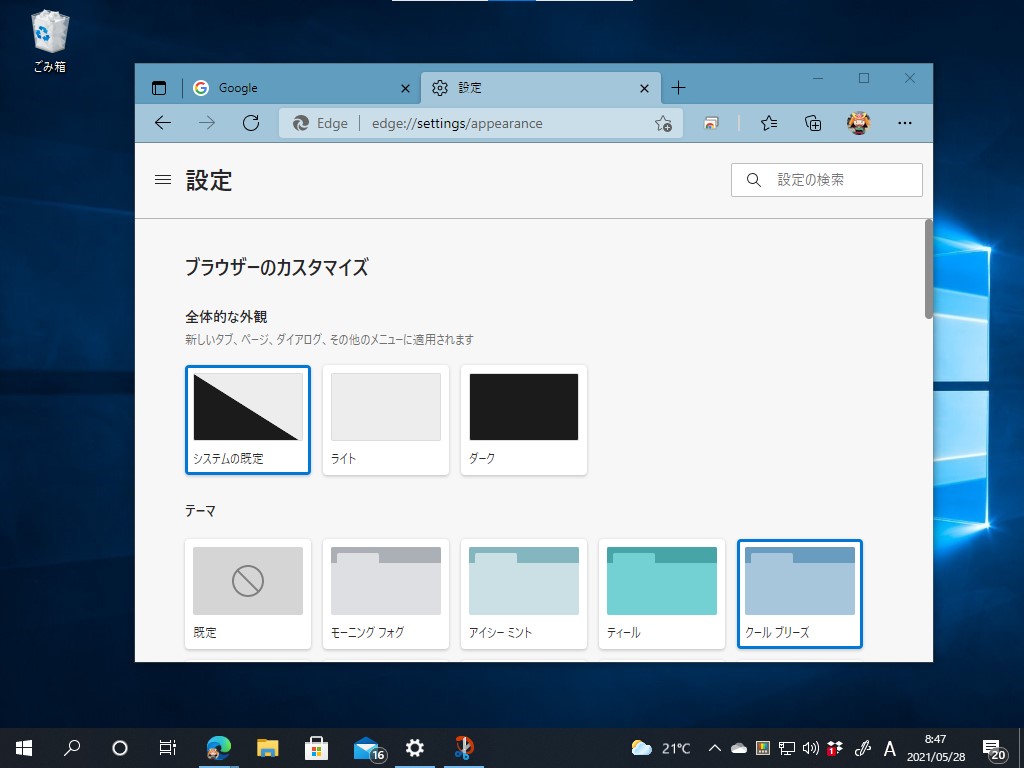Click the edge://settings/appearance address bar
This screenshot has height=768, width=1024.
[x=480, y=123]
